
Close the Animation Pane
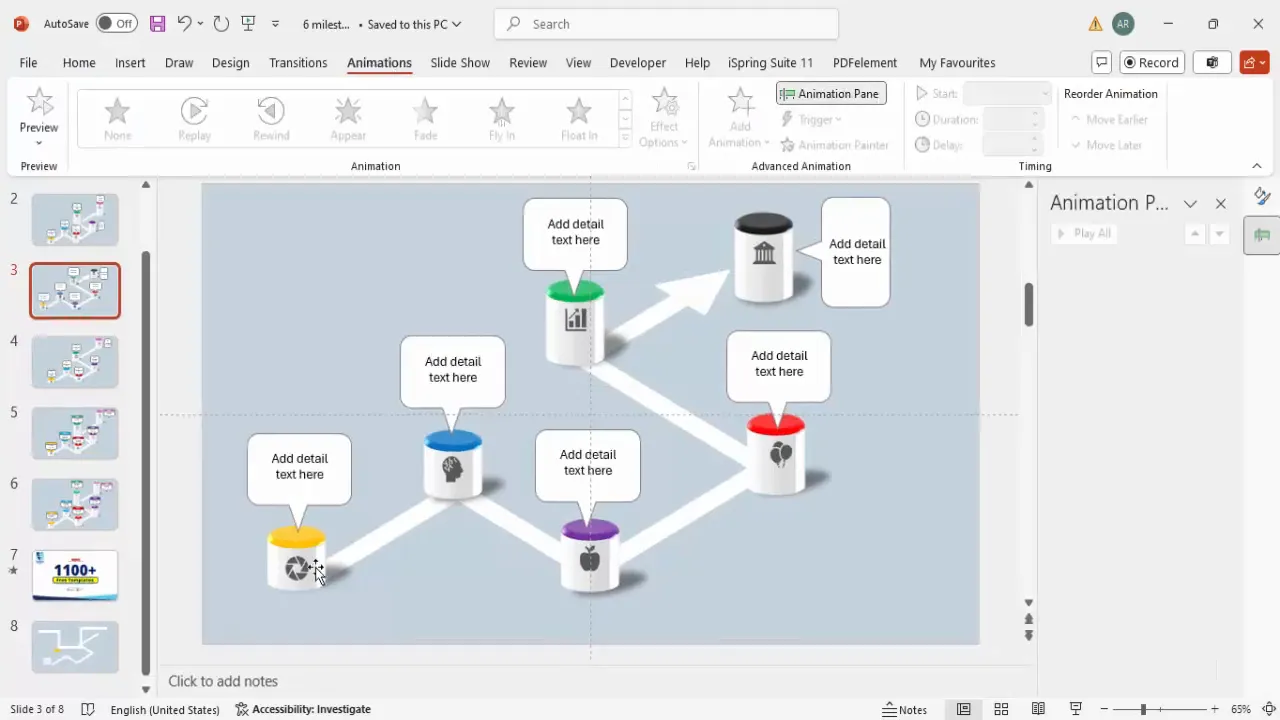1220,203
